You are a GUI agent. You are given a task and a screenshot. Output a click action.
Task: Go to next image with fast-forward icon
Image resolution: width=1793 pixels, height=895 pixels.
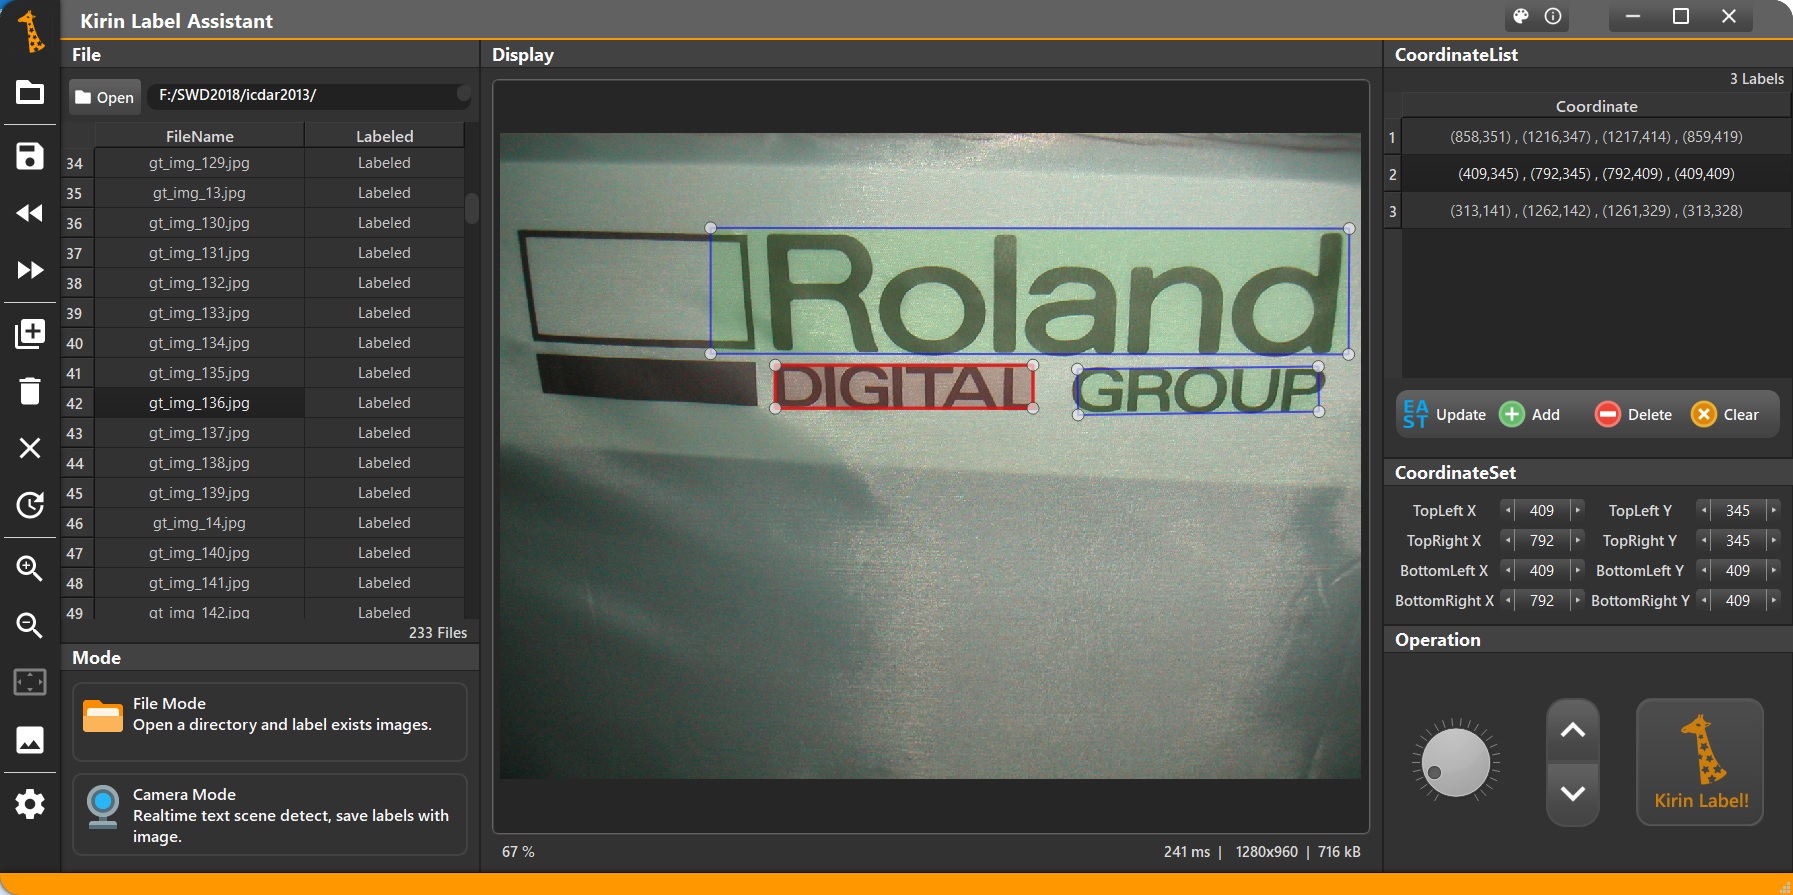[30, 270]
